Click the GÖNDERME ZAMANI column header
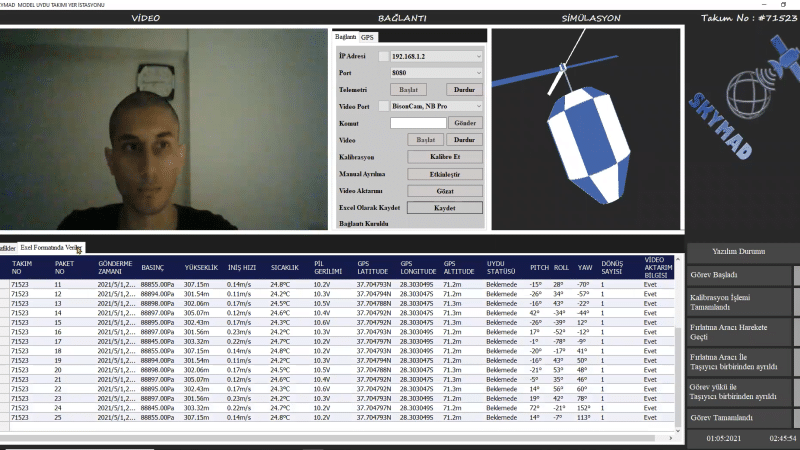This screenshot has width=800, height=450. coord(115,267)
